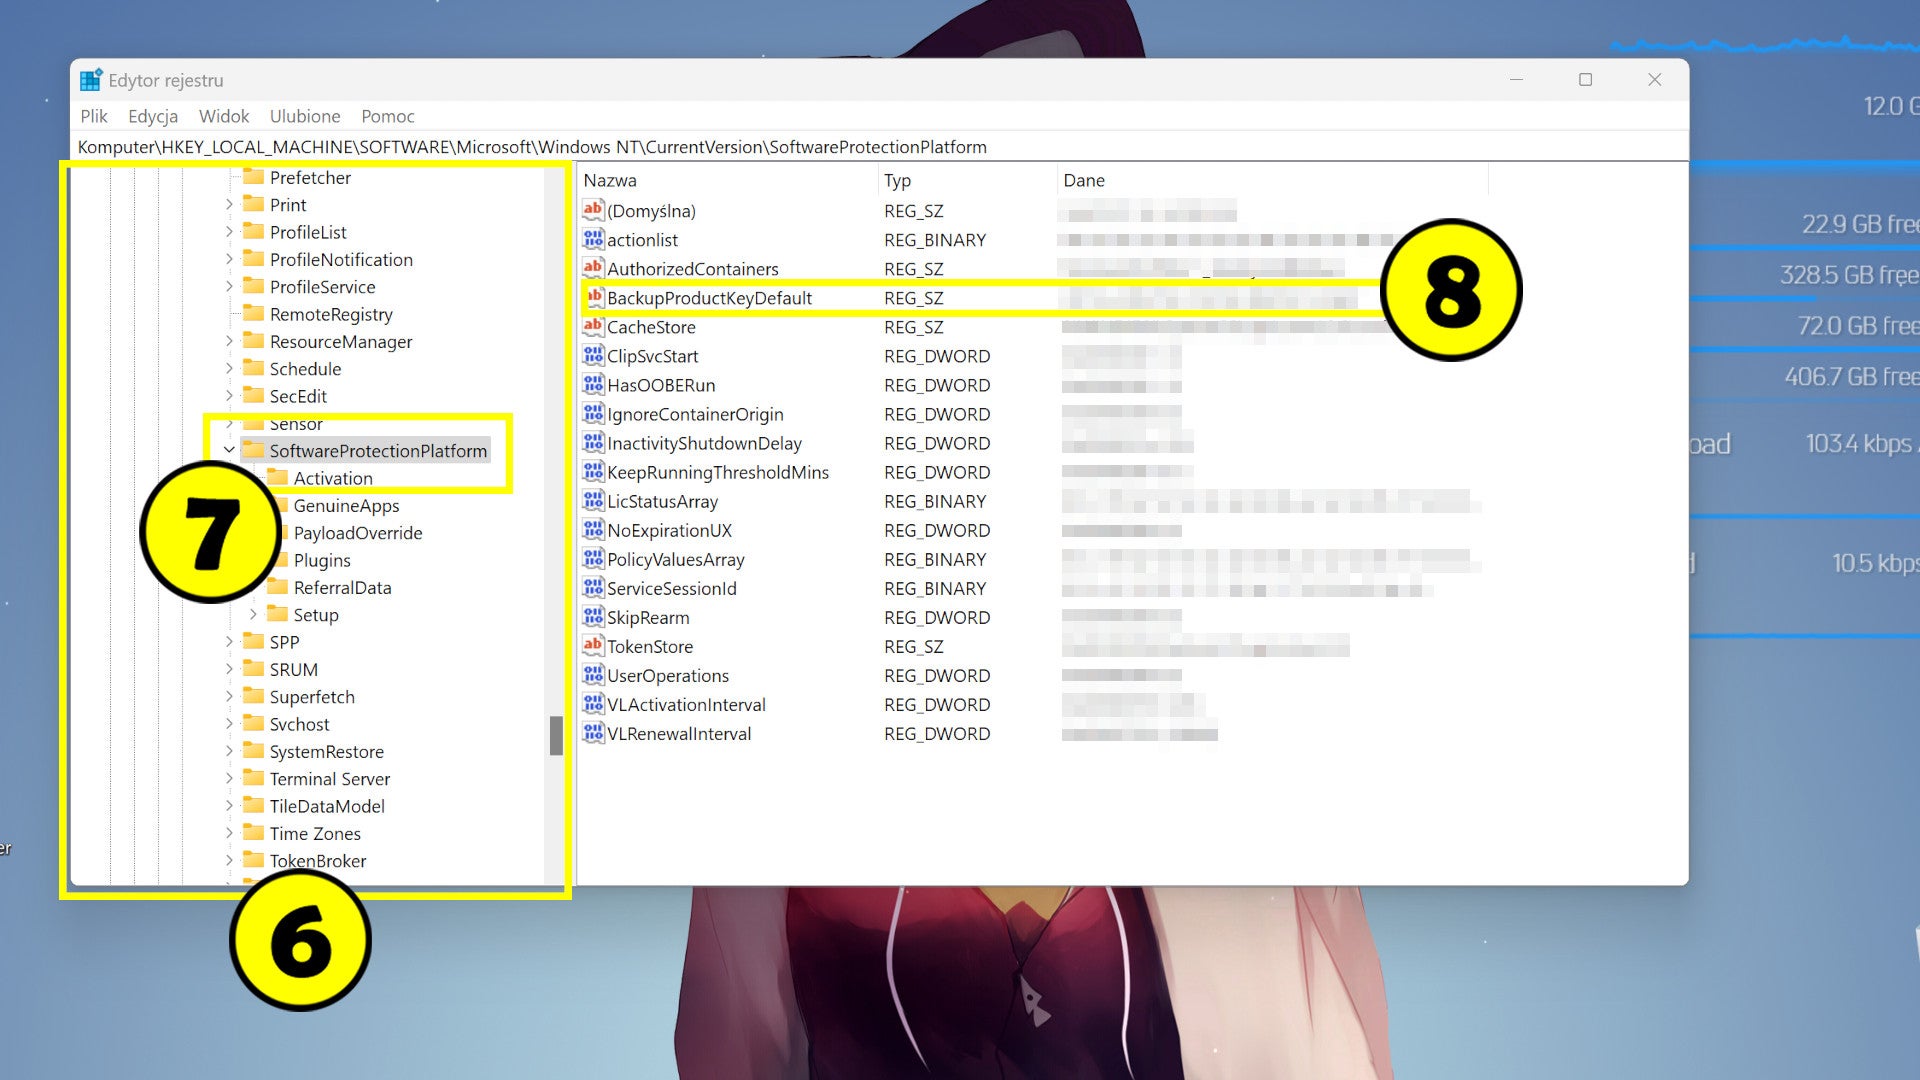1920x1080 pixels.
Task: Select the TokenBroker key
Action: coord(318,860)
